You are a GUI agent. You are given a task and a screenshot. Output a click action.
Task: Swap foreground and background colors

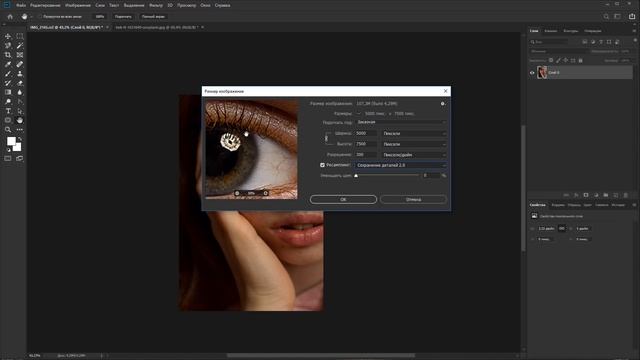click(20, 139)
